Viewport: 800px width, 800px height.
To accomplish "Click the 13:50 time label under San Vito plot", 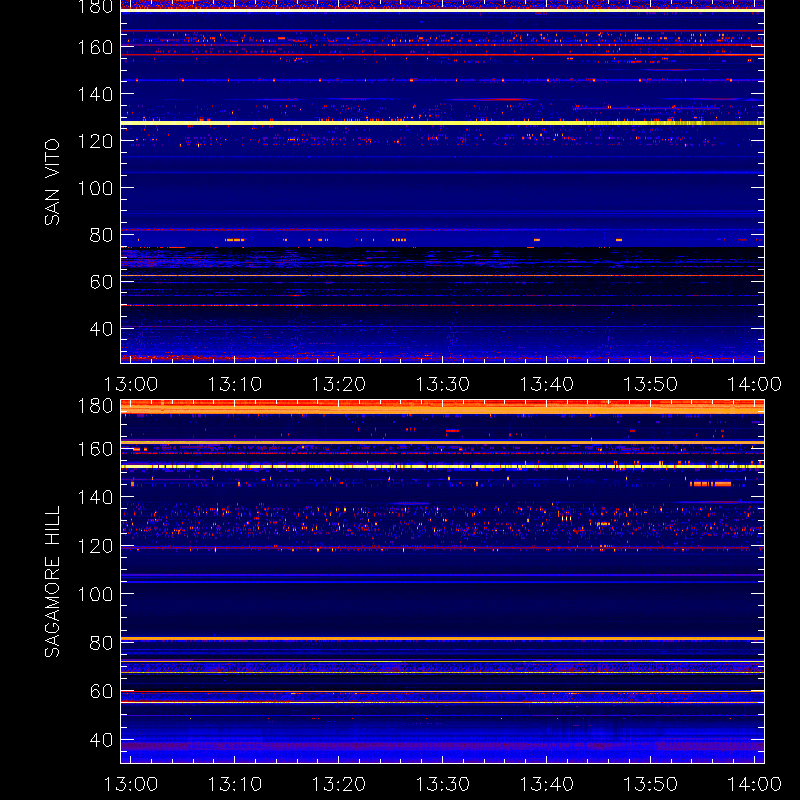I will click(x=651, y=384).
